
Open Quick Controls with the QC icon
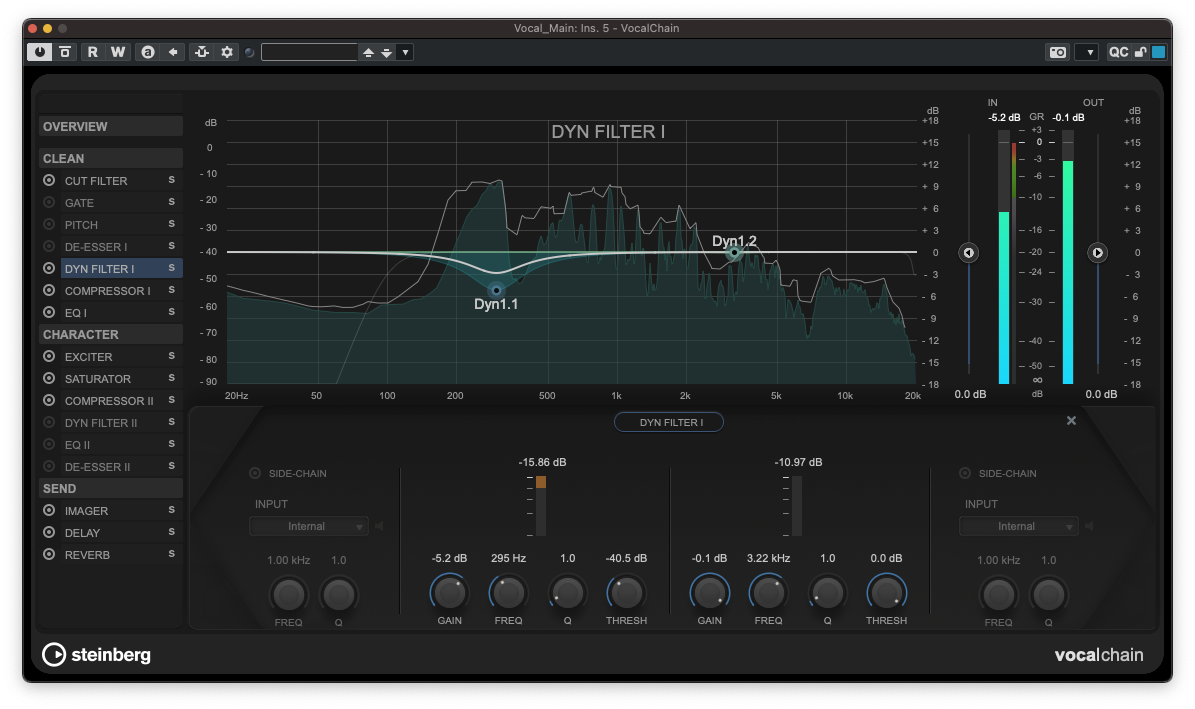pos(1119,51)
